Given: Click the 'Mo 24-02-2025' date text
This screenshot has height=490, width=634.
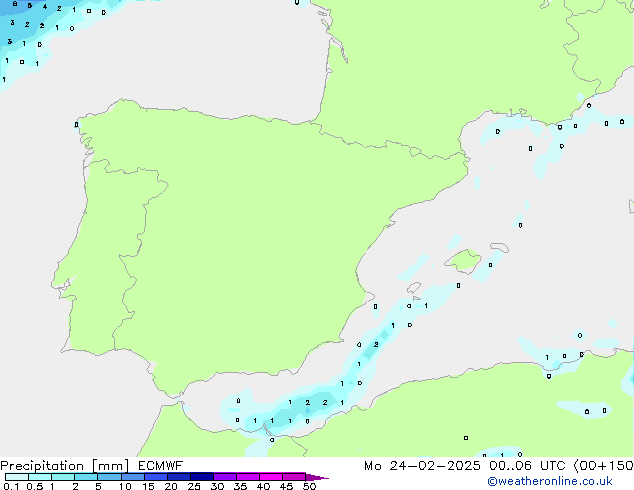Looking at the screenshot, I should coord(422,466).
